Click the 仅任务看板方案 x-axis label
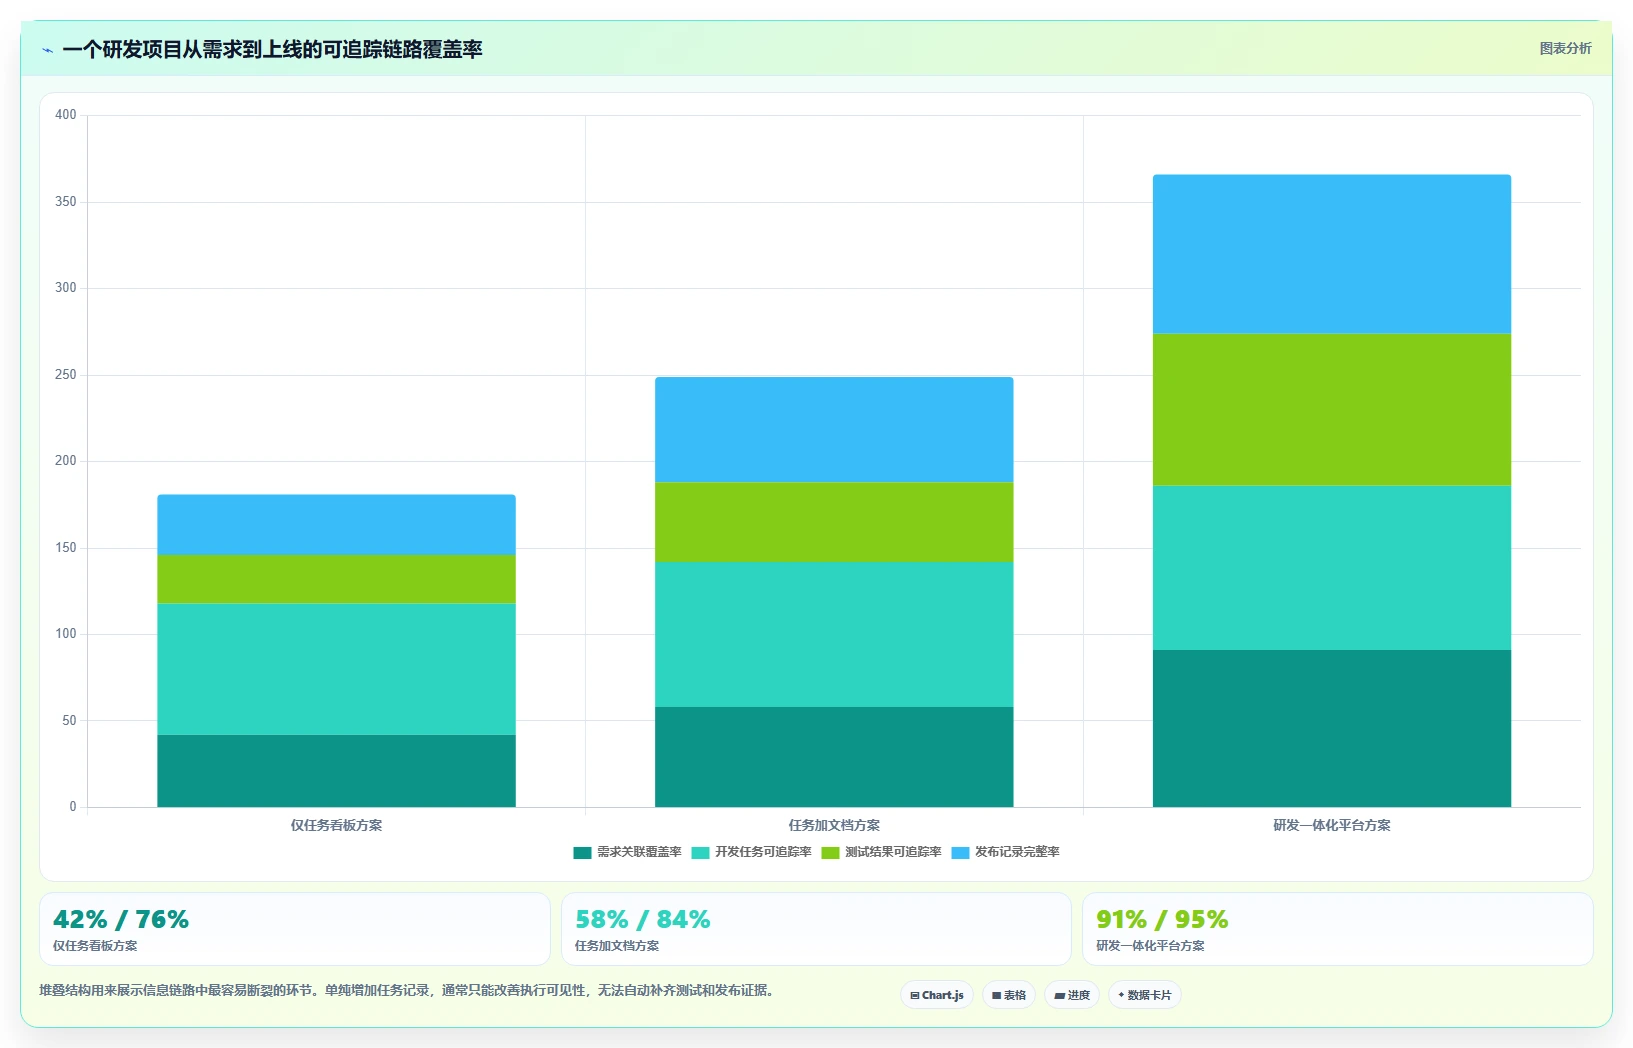This screenshot has width=1633, height=1048. pos(336,825)
